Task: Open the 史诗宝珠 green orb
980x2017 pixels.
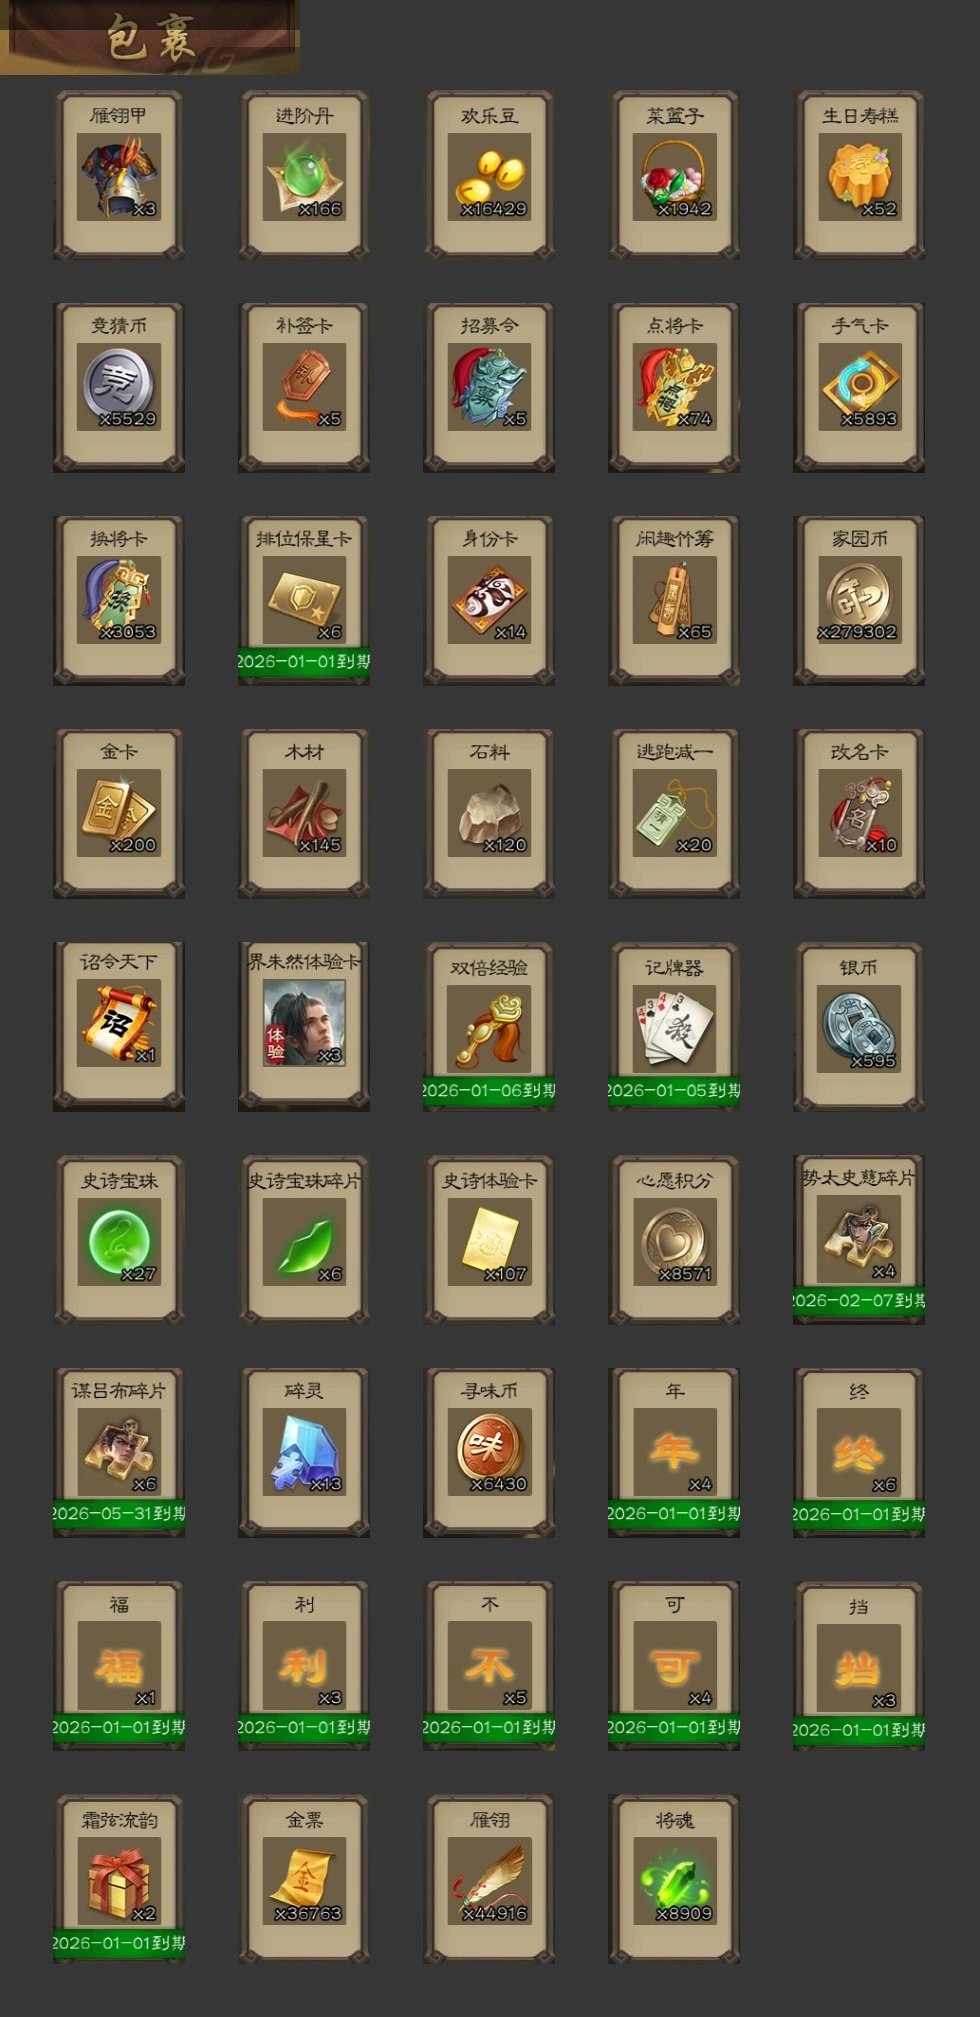Action: pos(119,1240)
